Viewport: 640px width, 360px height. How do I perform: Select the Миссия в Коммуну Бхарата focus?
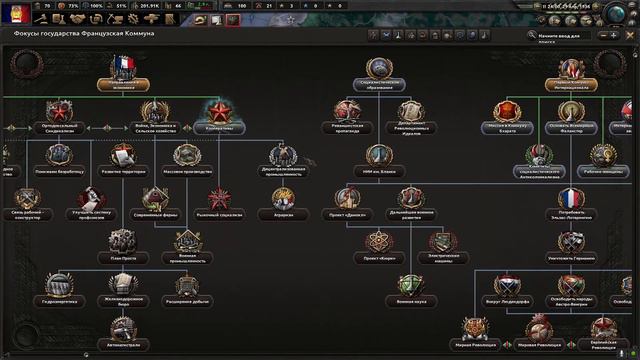click(x=507, y=118)
